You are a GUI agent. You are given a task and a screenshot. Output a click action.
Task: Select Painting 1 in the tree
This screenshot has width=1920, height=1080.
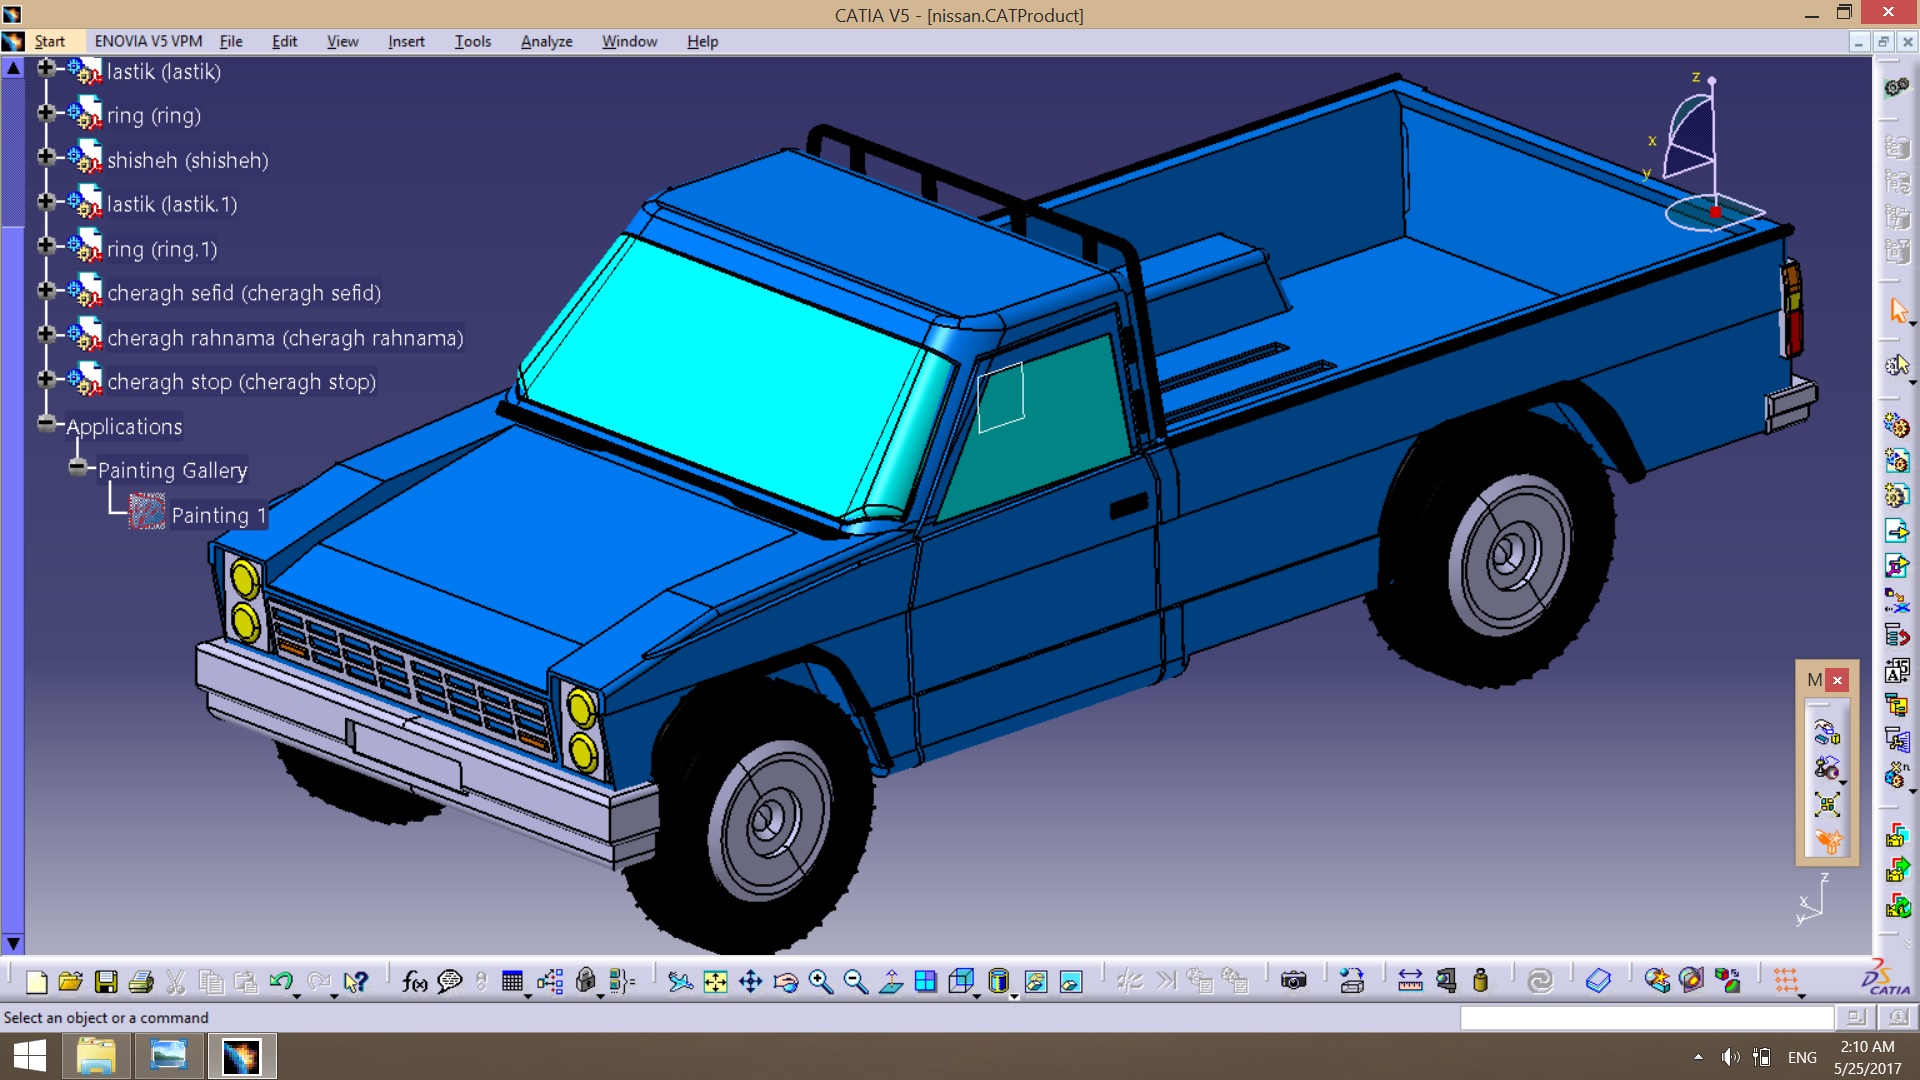pyautogui.click(x=218, y=515)
